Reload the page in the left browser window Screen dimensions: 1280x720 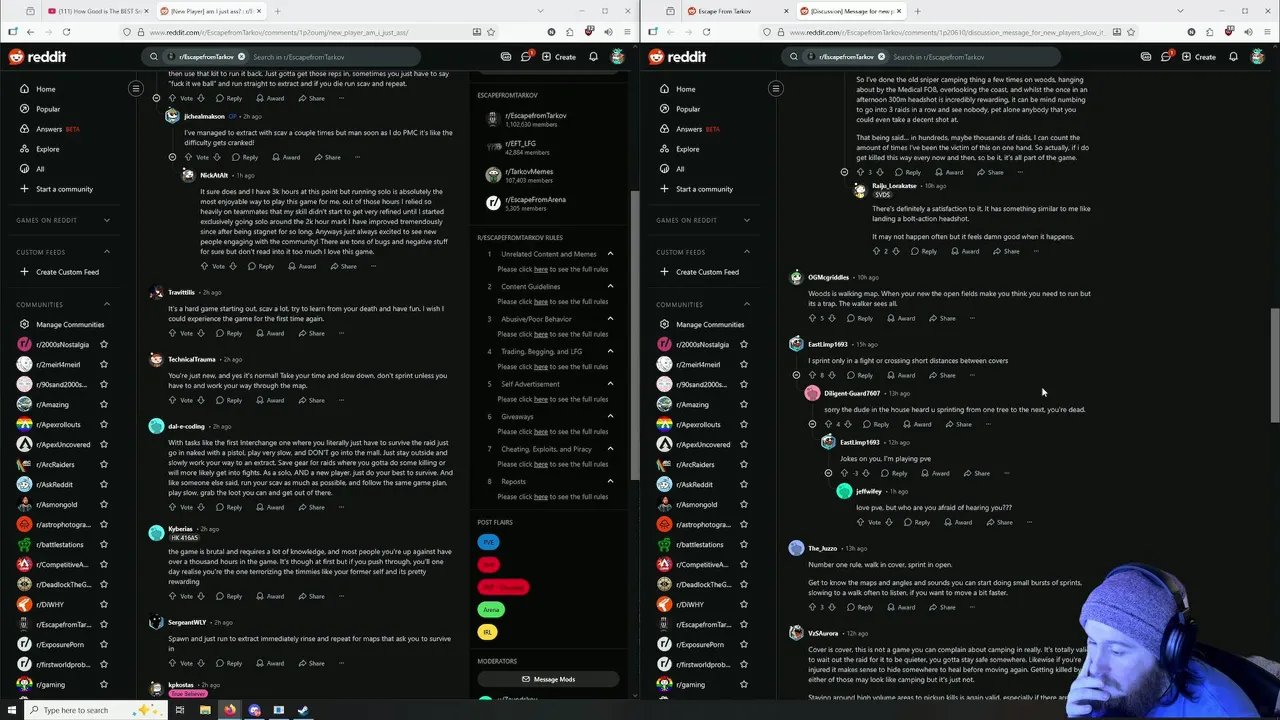click(66, 32)
